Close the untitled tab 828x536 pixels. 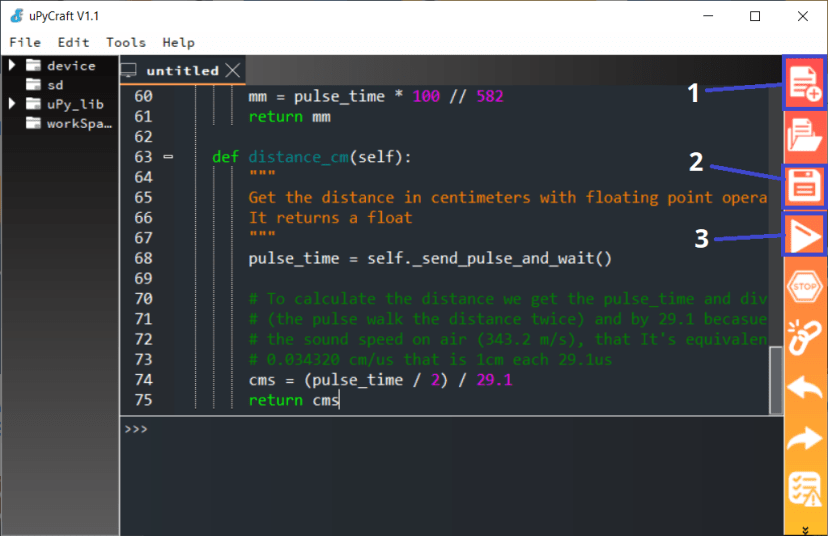coord(233,70)
